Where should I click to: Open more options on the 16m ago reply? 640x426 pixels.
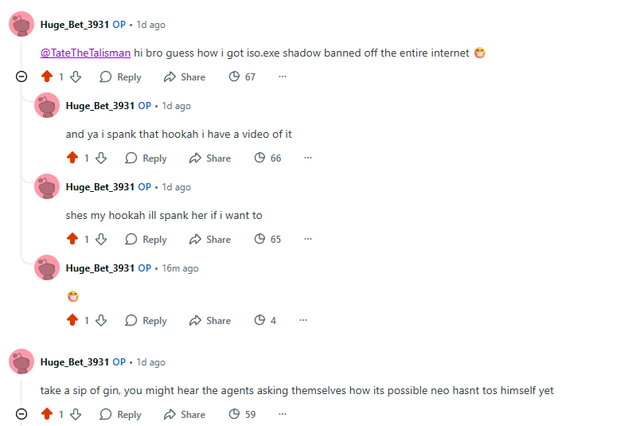(308, 320)
